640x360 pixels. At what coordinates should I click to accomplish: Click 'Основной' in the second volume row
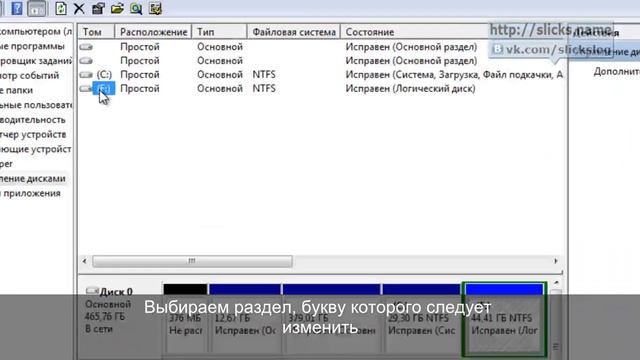click(220, 61)
